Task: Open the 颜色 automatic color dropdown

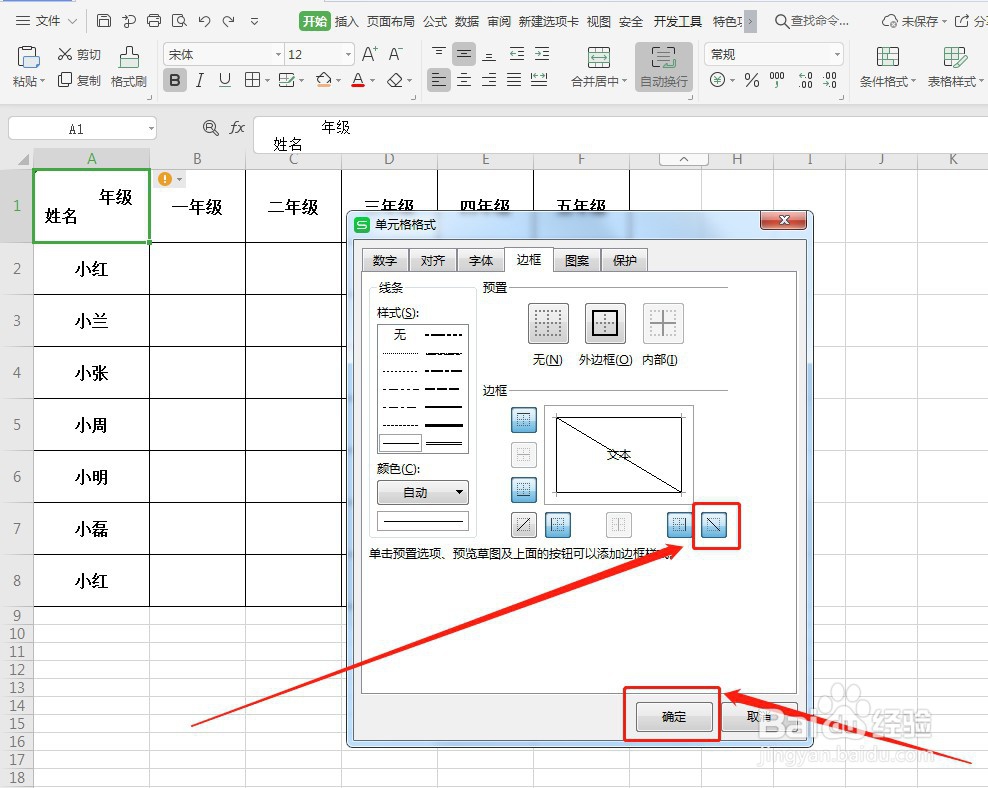Action: pos(422,493)
